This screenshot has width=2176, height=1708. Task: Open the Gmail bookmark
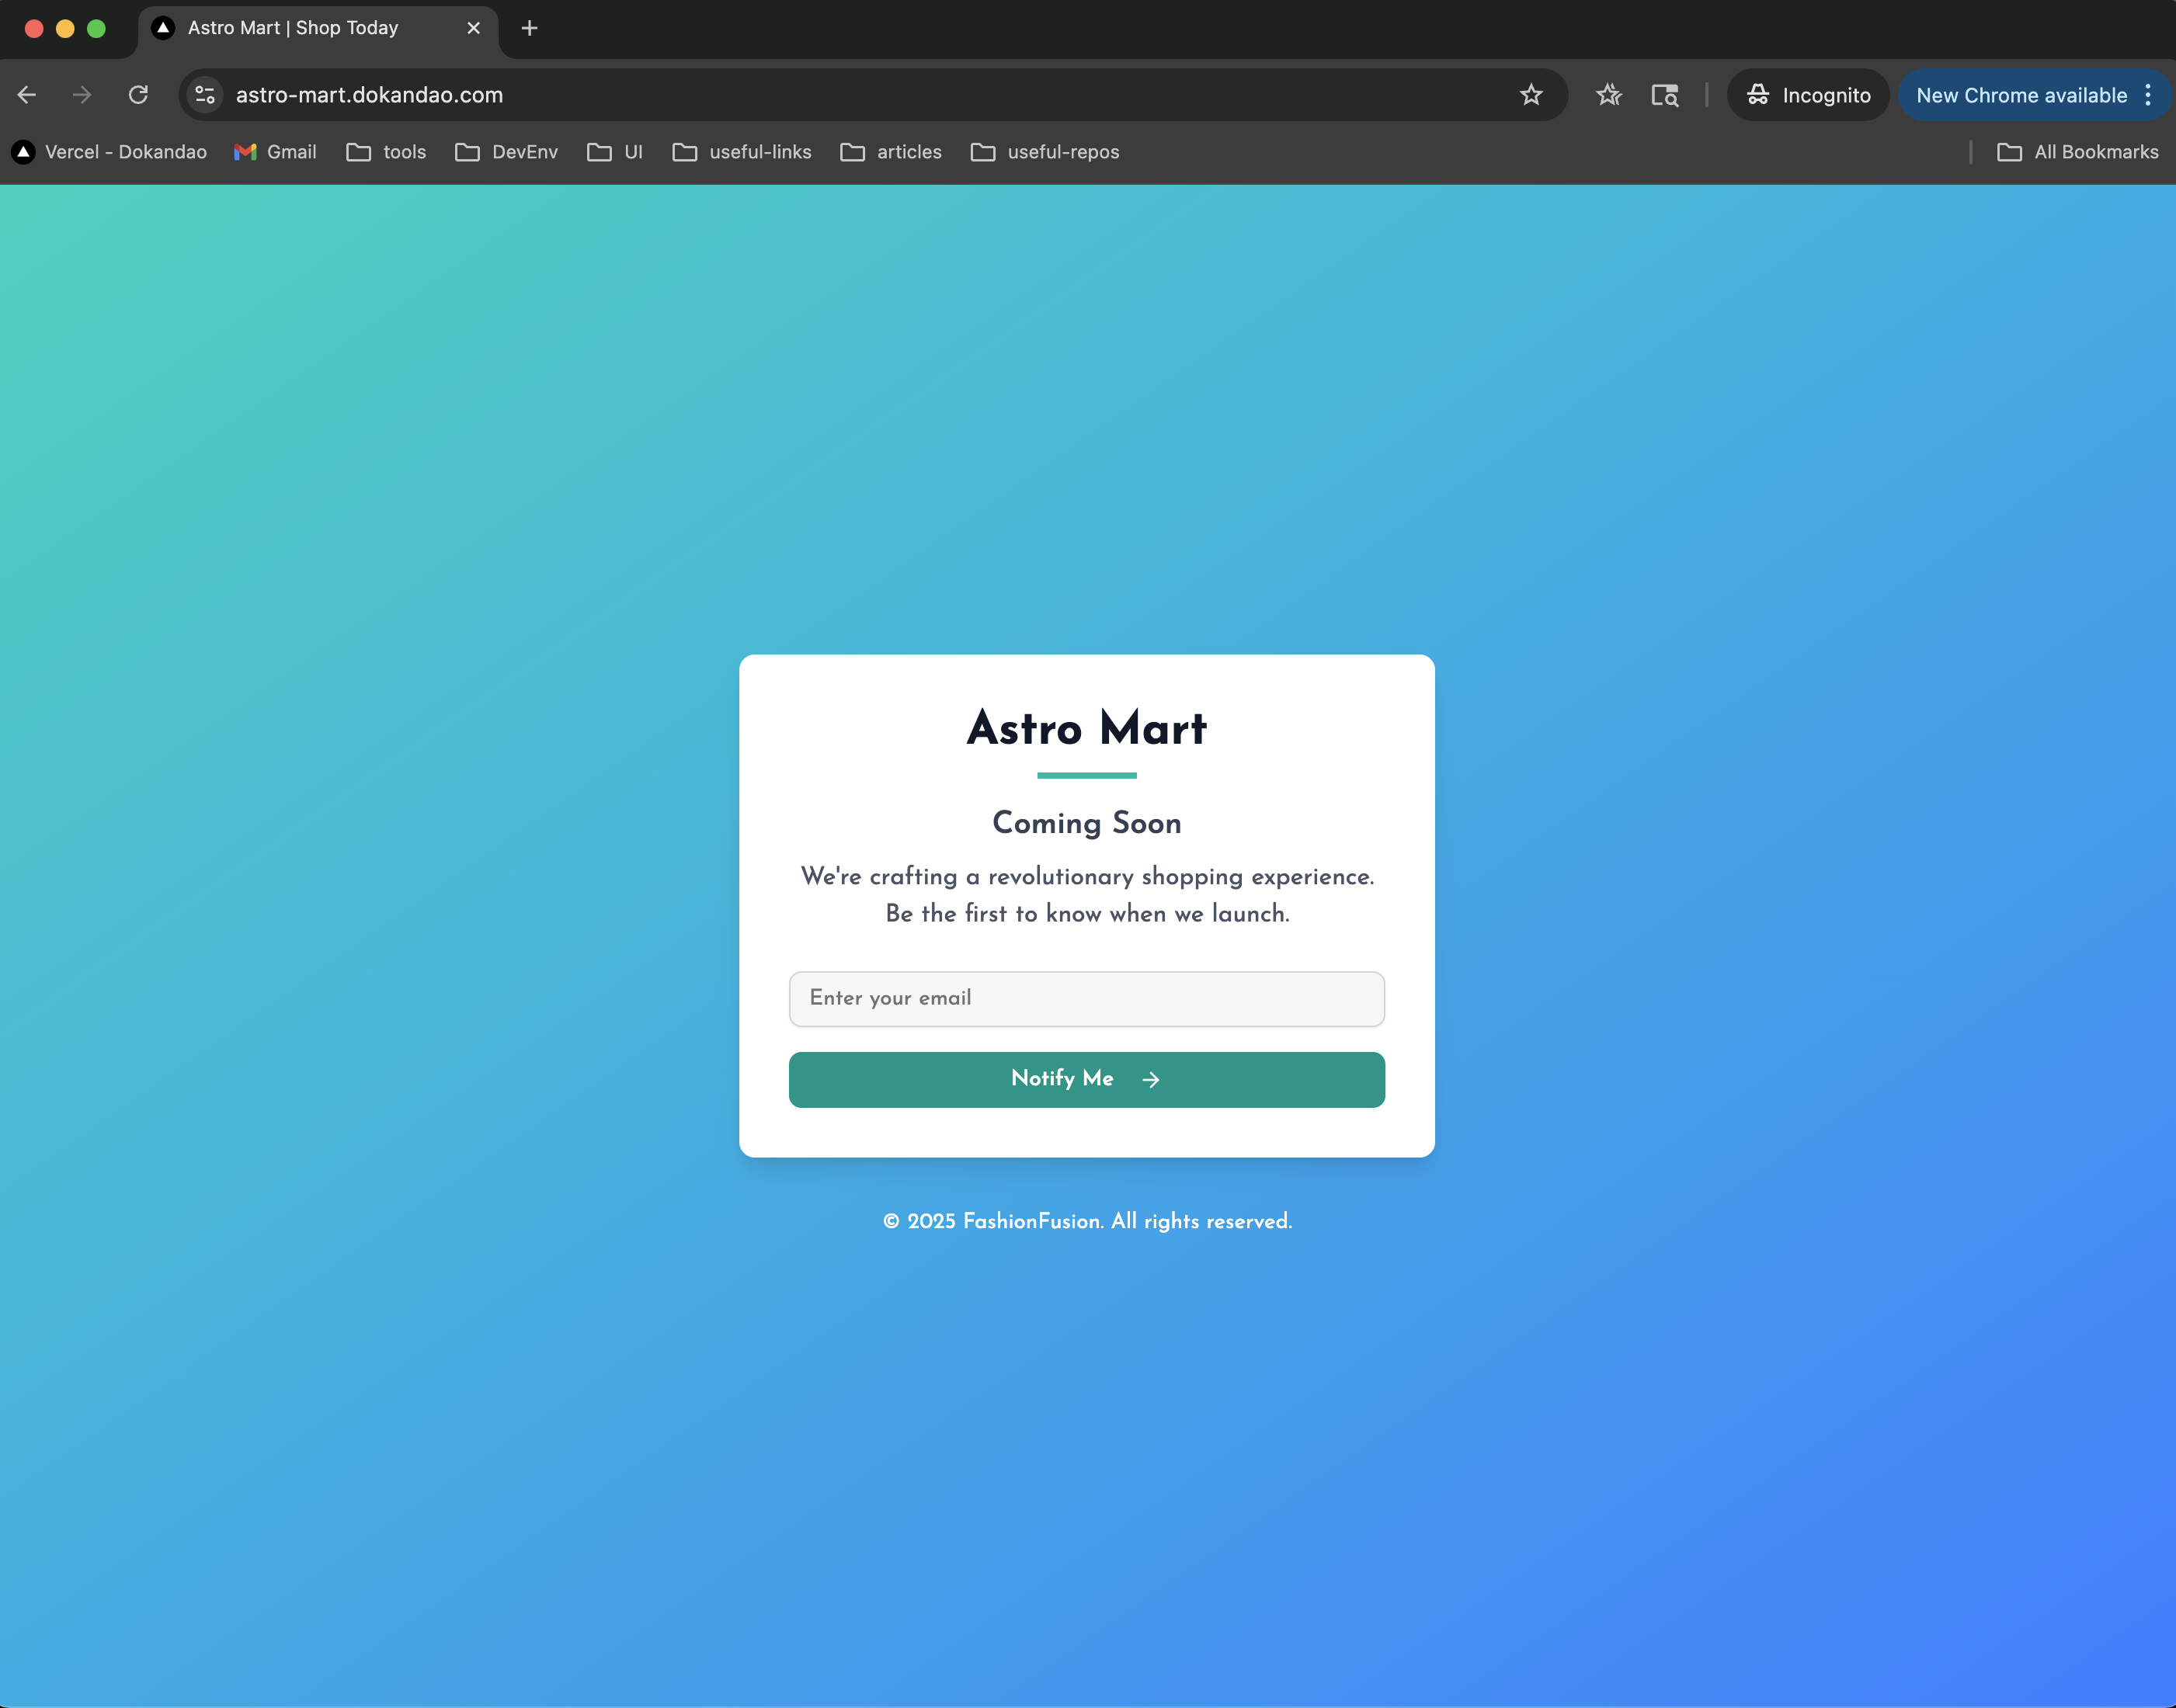point(275,152)
